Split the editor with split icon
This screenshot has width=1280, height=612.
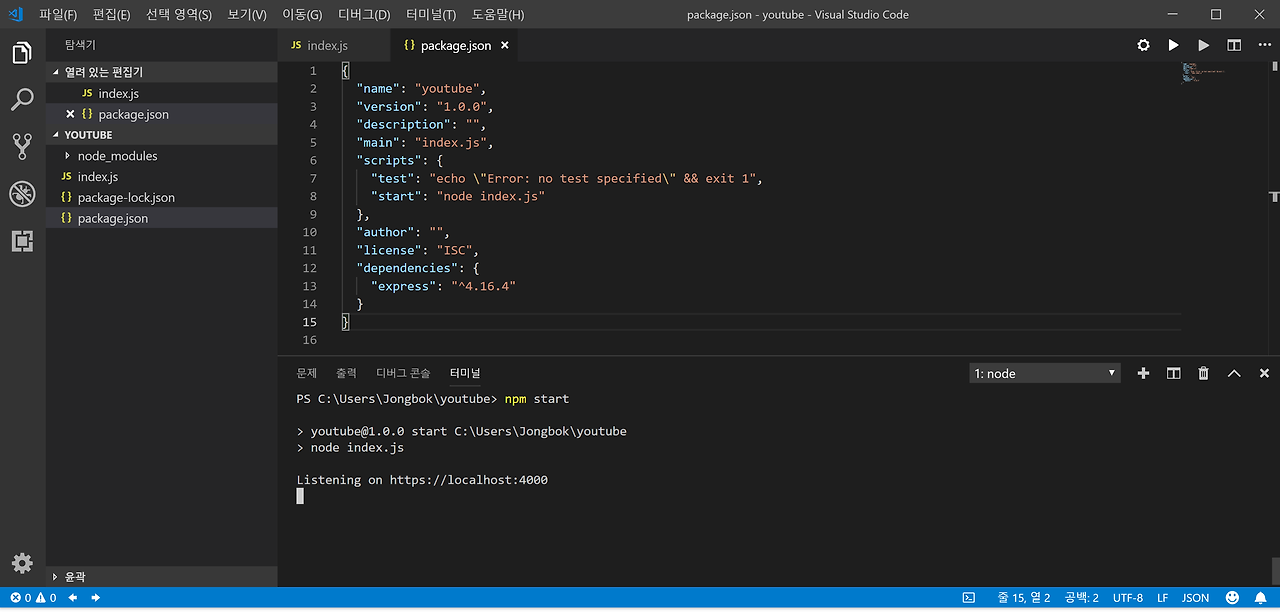pyautogui.click(x=1234, y=45)
